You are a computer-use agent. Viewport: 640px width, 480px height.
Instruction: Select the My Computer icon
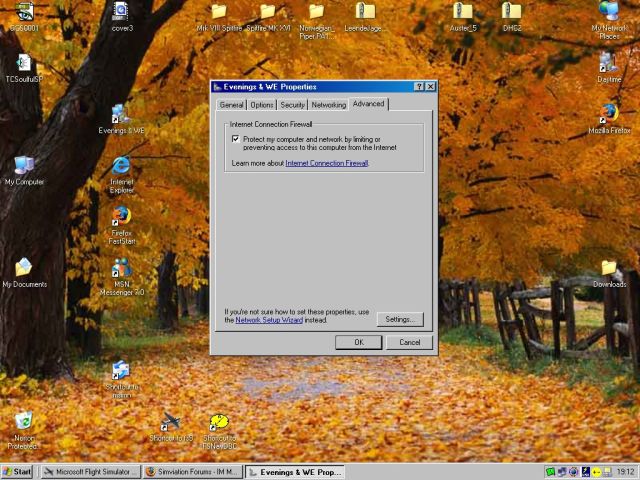(24, 165)
